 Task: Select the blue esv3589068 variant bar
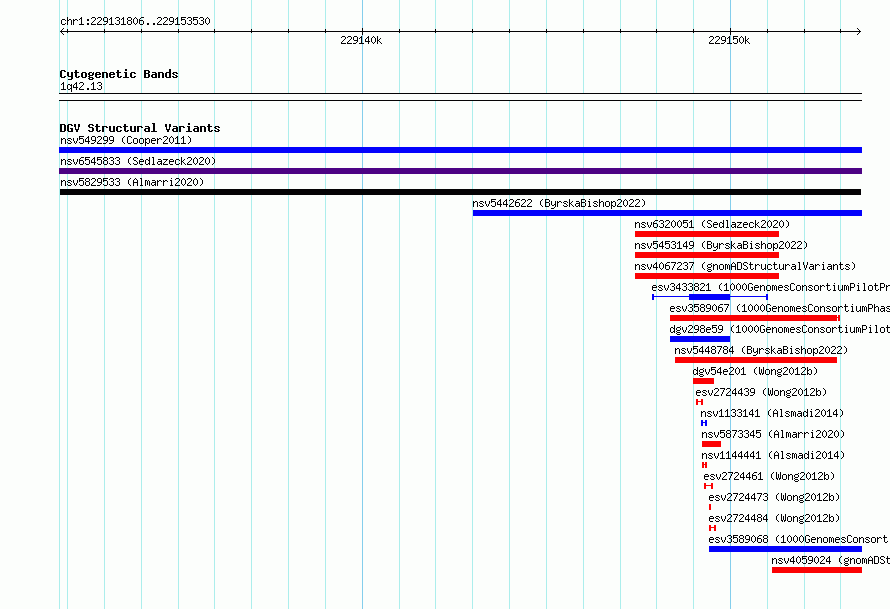pos(786,549)
